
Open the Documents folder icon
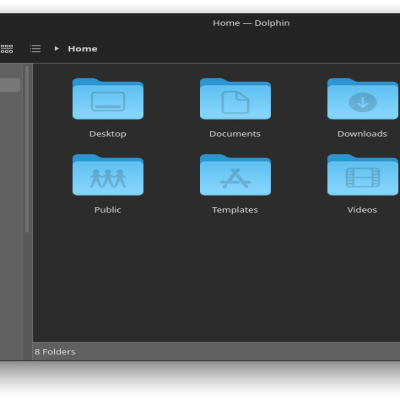(235, 99)
